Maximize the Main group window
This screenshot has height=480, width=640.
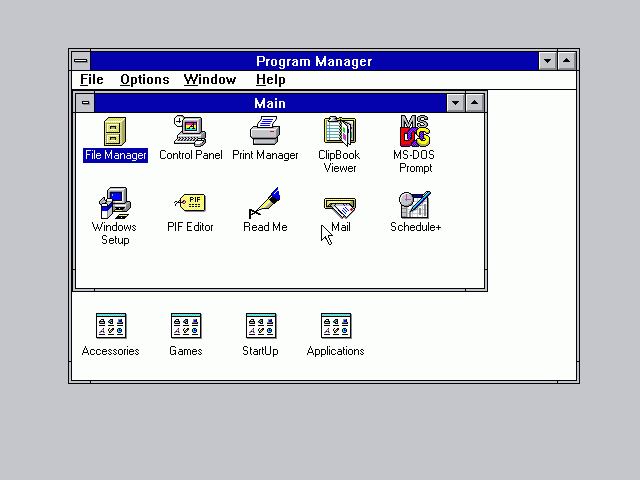point(474,103)
